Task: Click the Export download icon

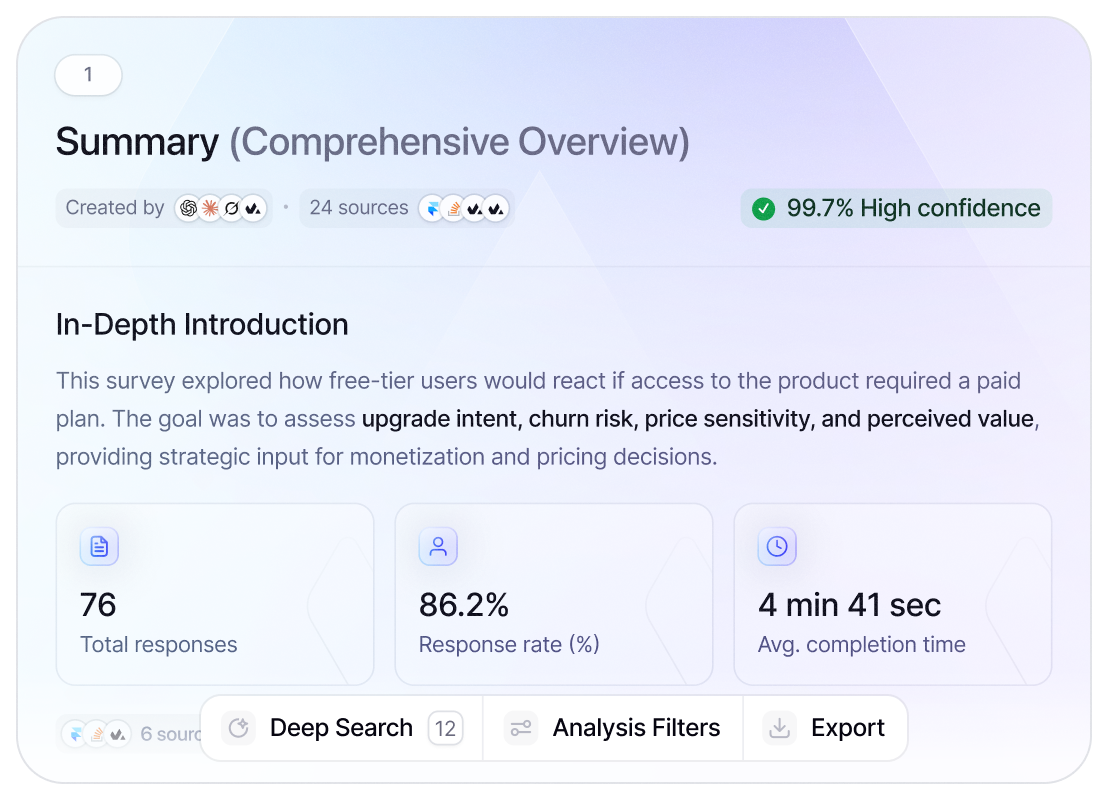Action: [x=779, y=728]
